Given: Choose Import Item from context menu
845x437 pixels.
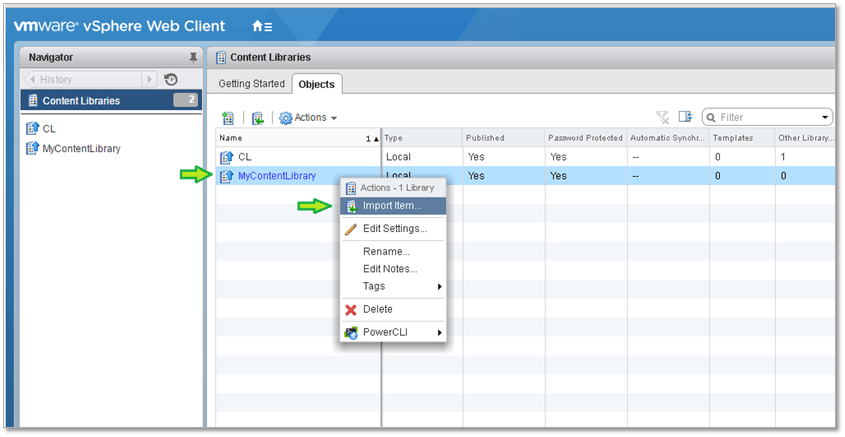Looking at the screenshot, I should pyautogui.click(x=393, y=206).
